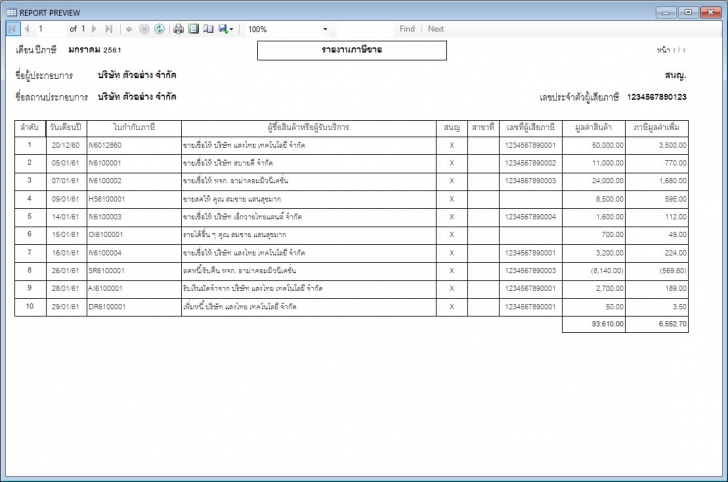Click invoice number IV6100002
This screenshot has height=482, width=728.
pos(105,181)
